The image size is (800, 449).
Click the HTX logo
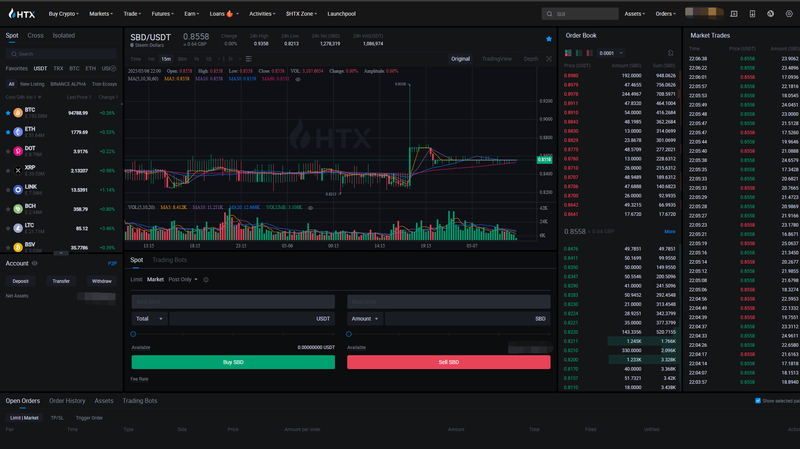click(x=21, y=14)
